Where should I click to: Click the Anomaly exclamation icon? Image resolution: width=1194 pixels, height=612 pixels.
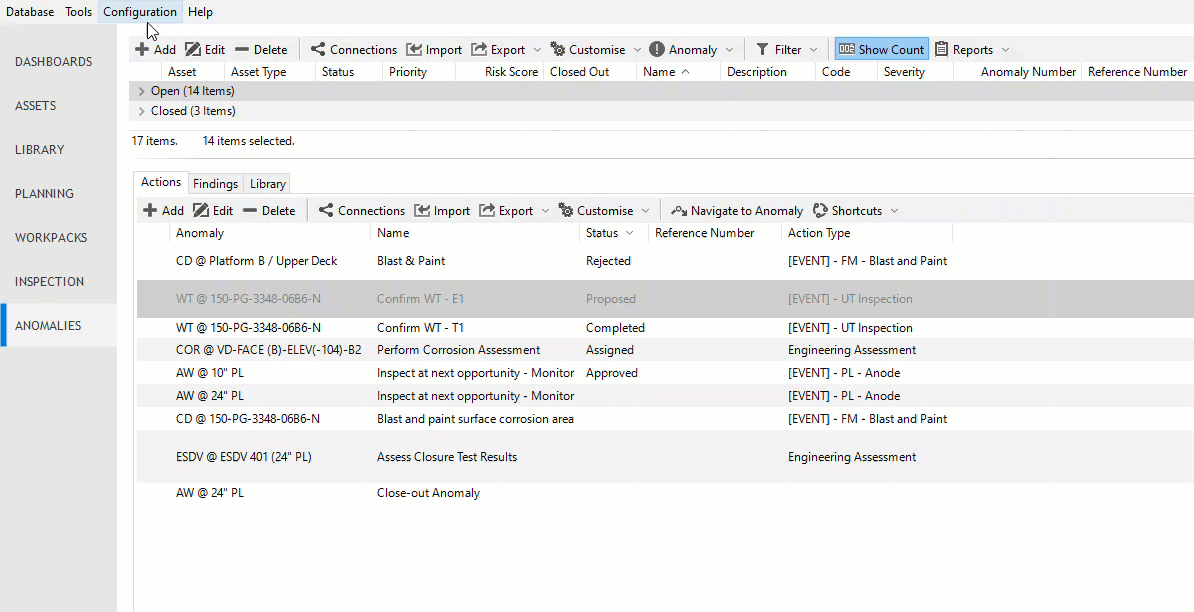[656, 49]
